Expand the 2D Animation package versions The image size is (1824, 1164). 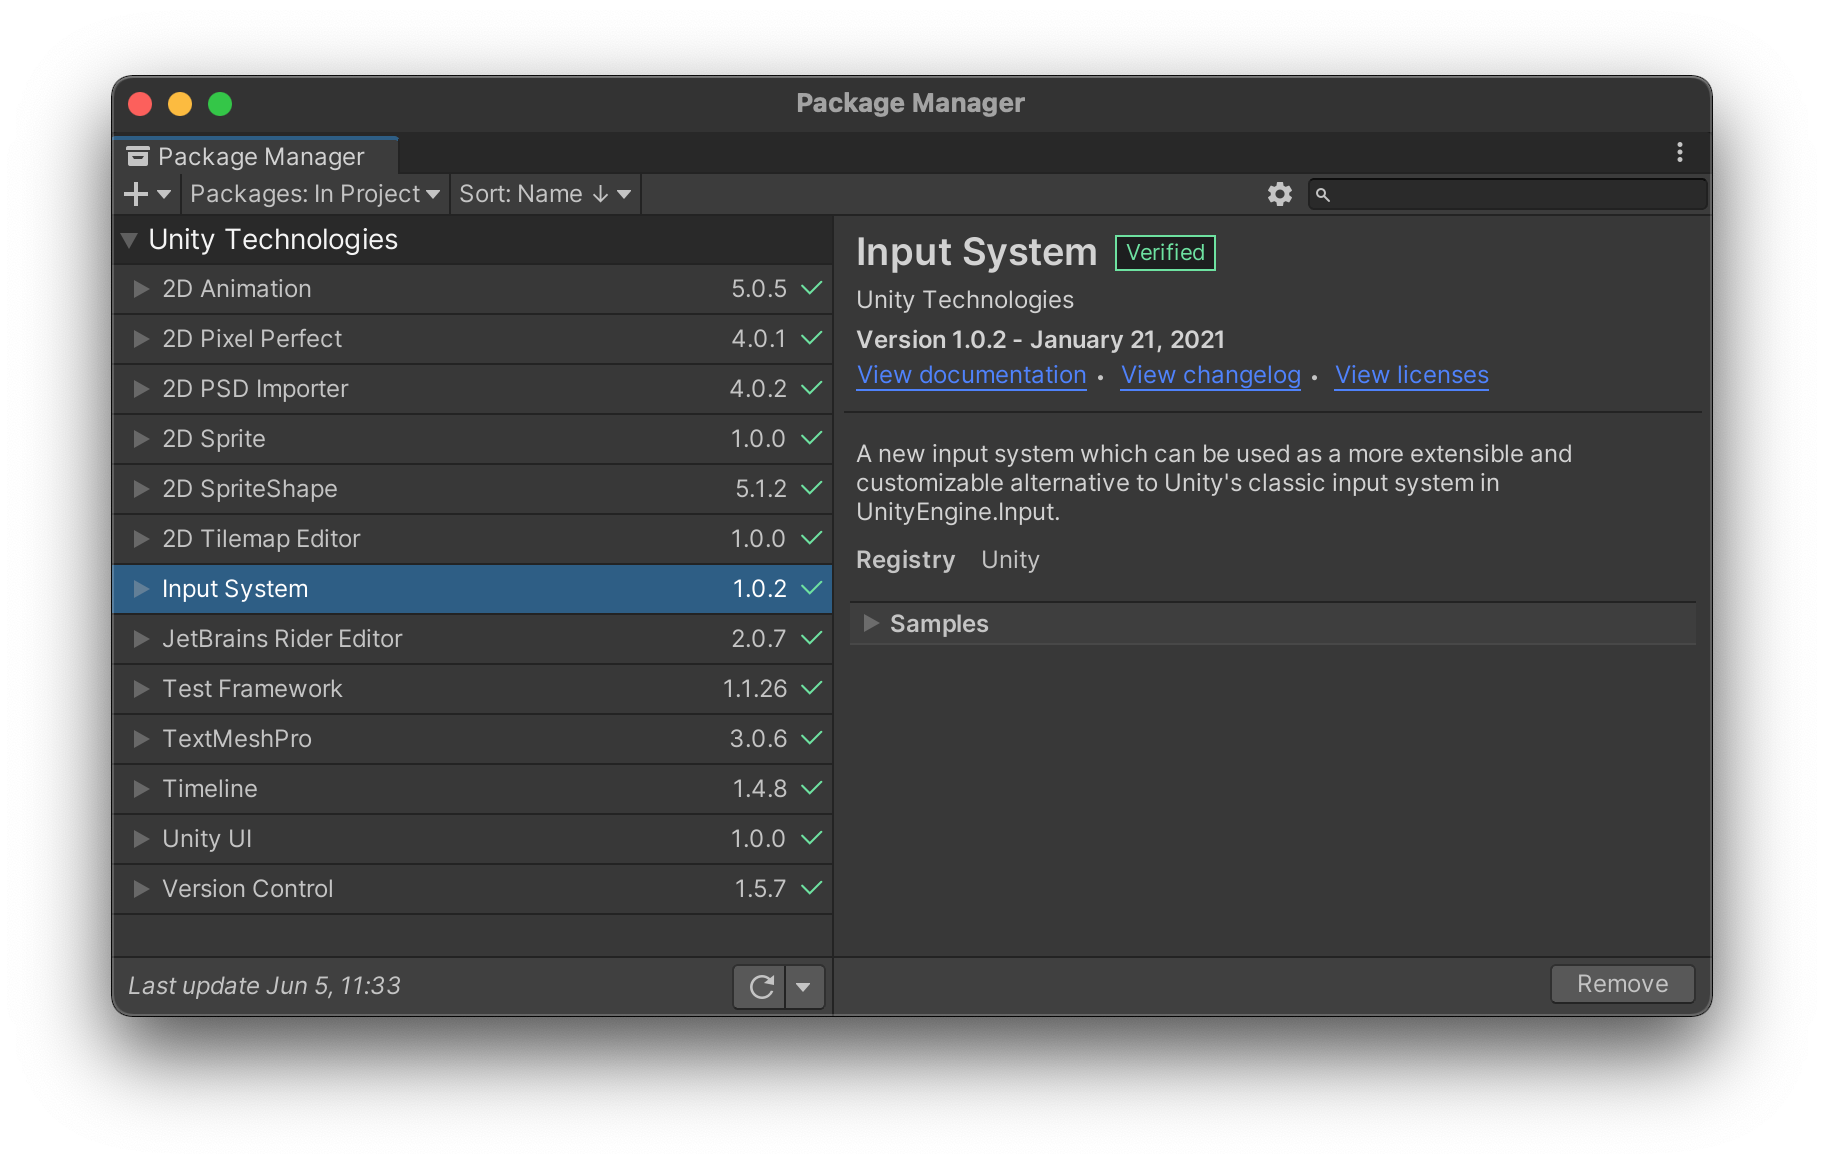(141, 289)
